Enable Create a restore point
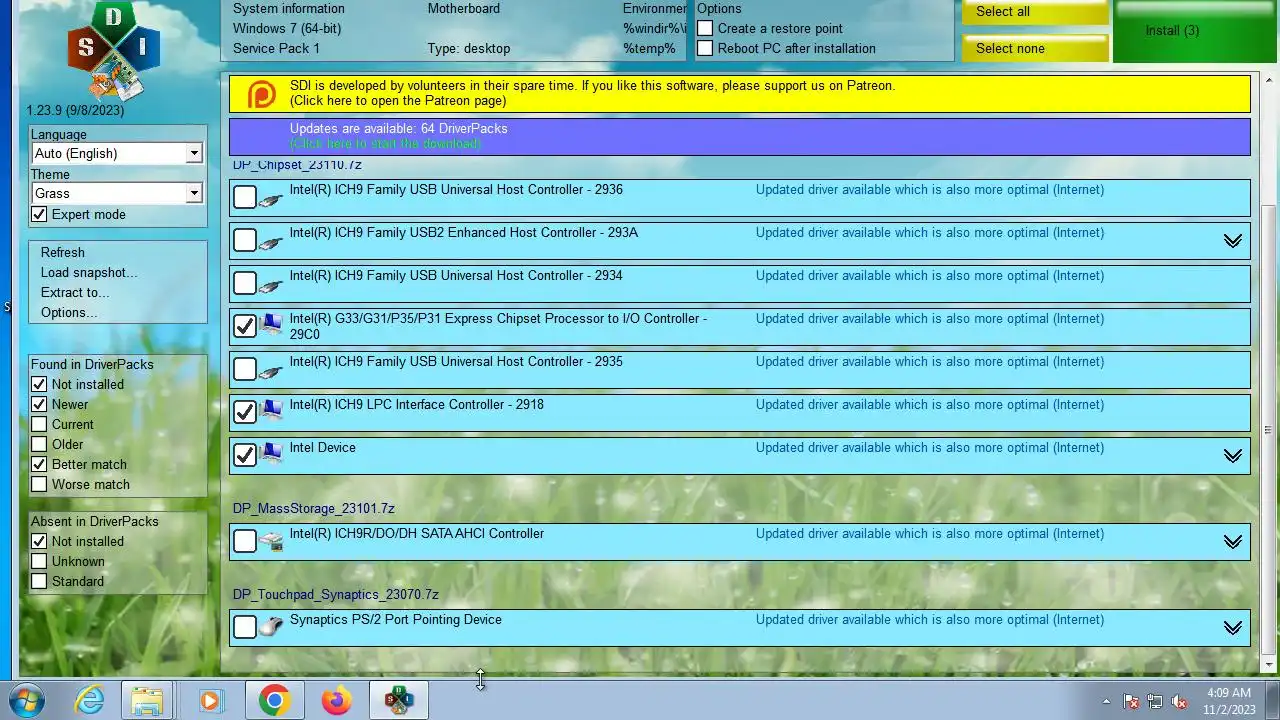Viewport: 1280px width, 720px height. [705, 28]
